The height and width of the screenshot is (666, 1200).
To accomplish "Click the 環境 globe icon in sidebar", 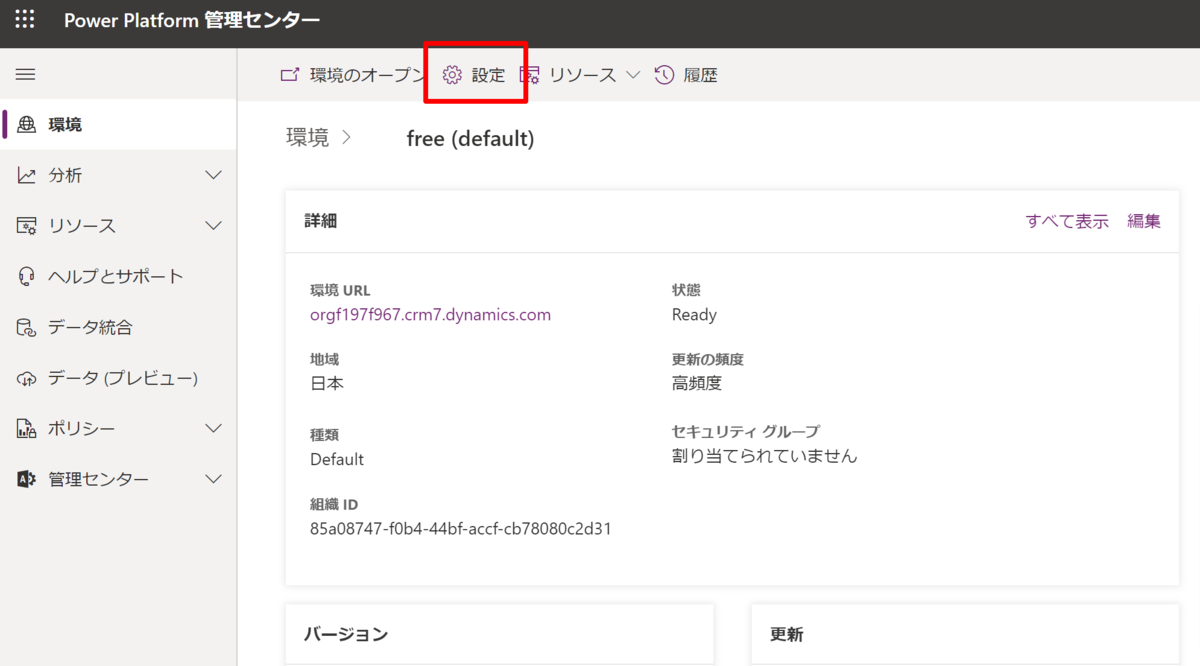I will point(27,124).
